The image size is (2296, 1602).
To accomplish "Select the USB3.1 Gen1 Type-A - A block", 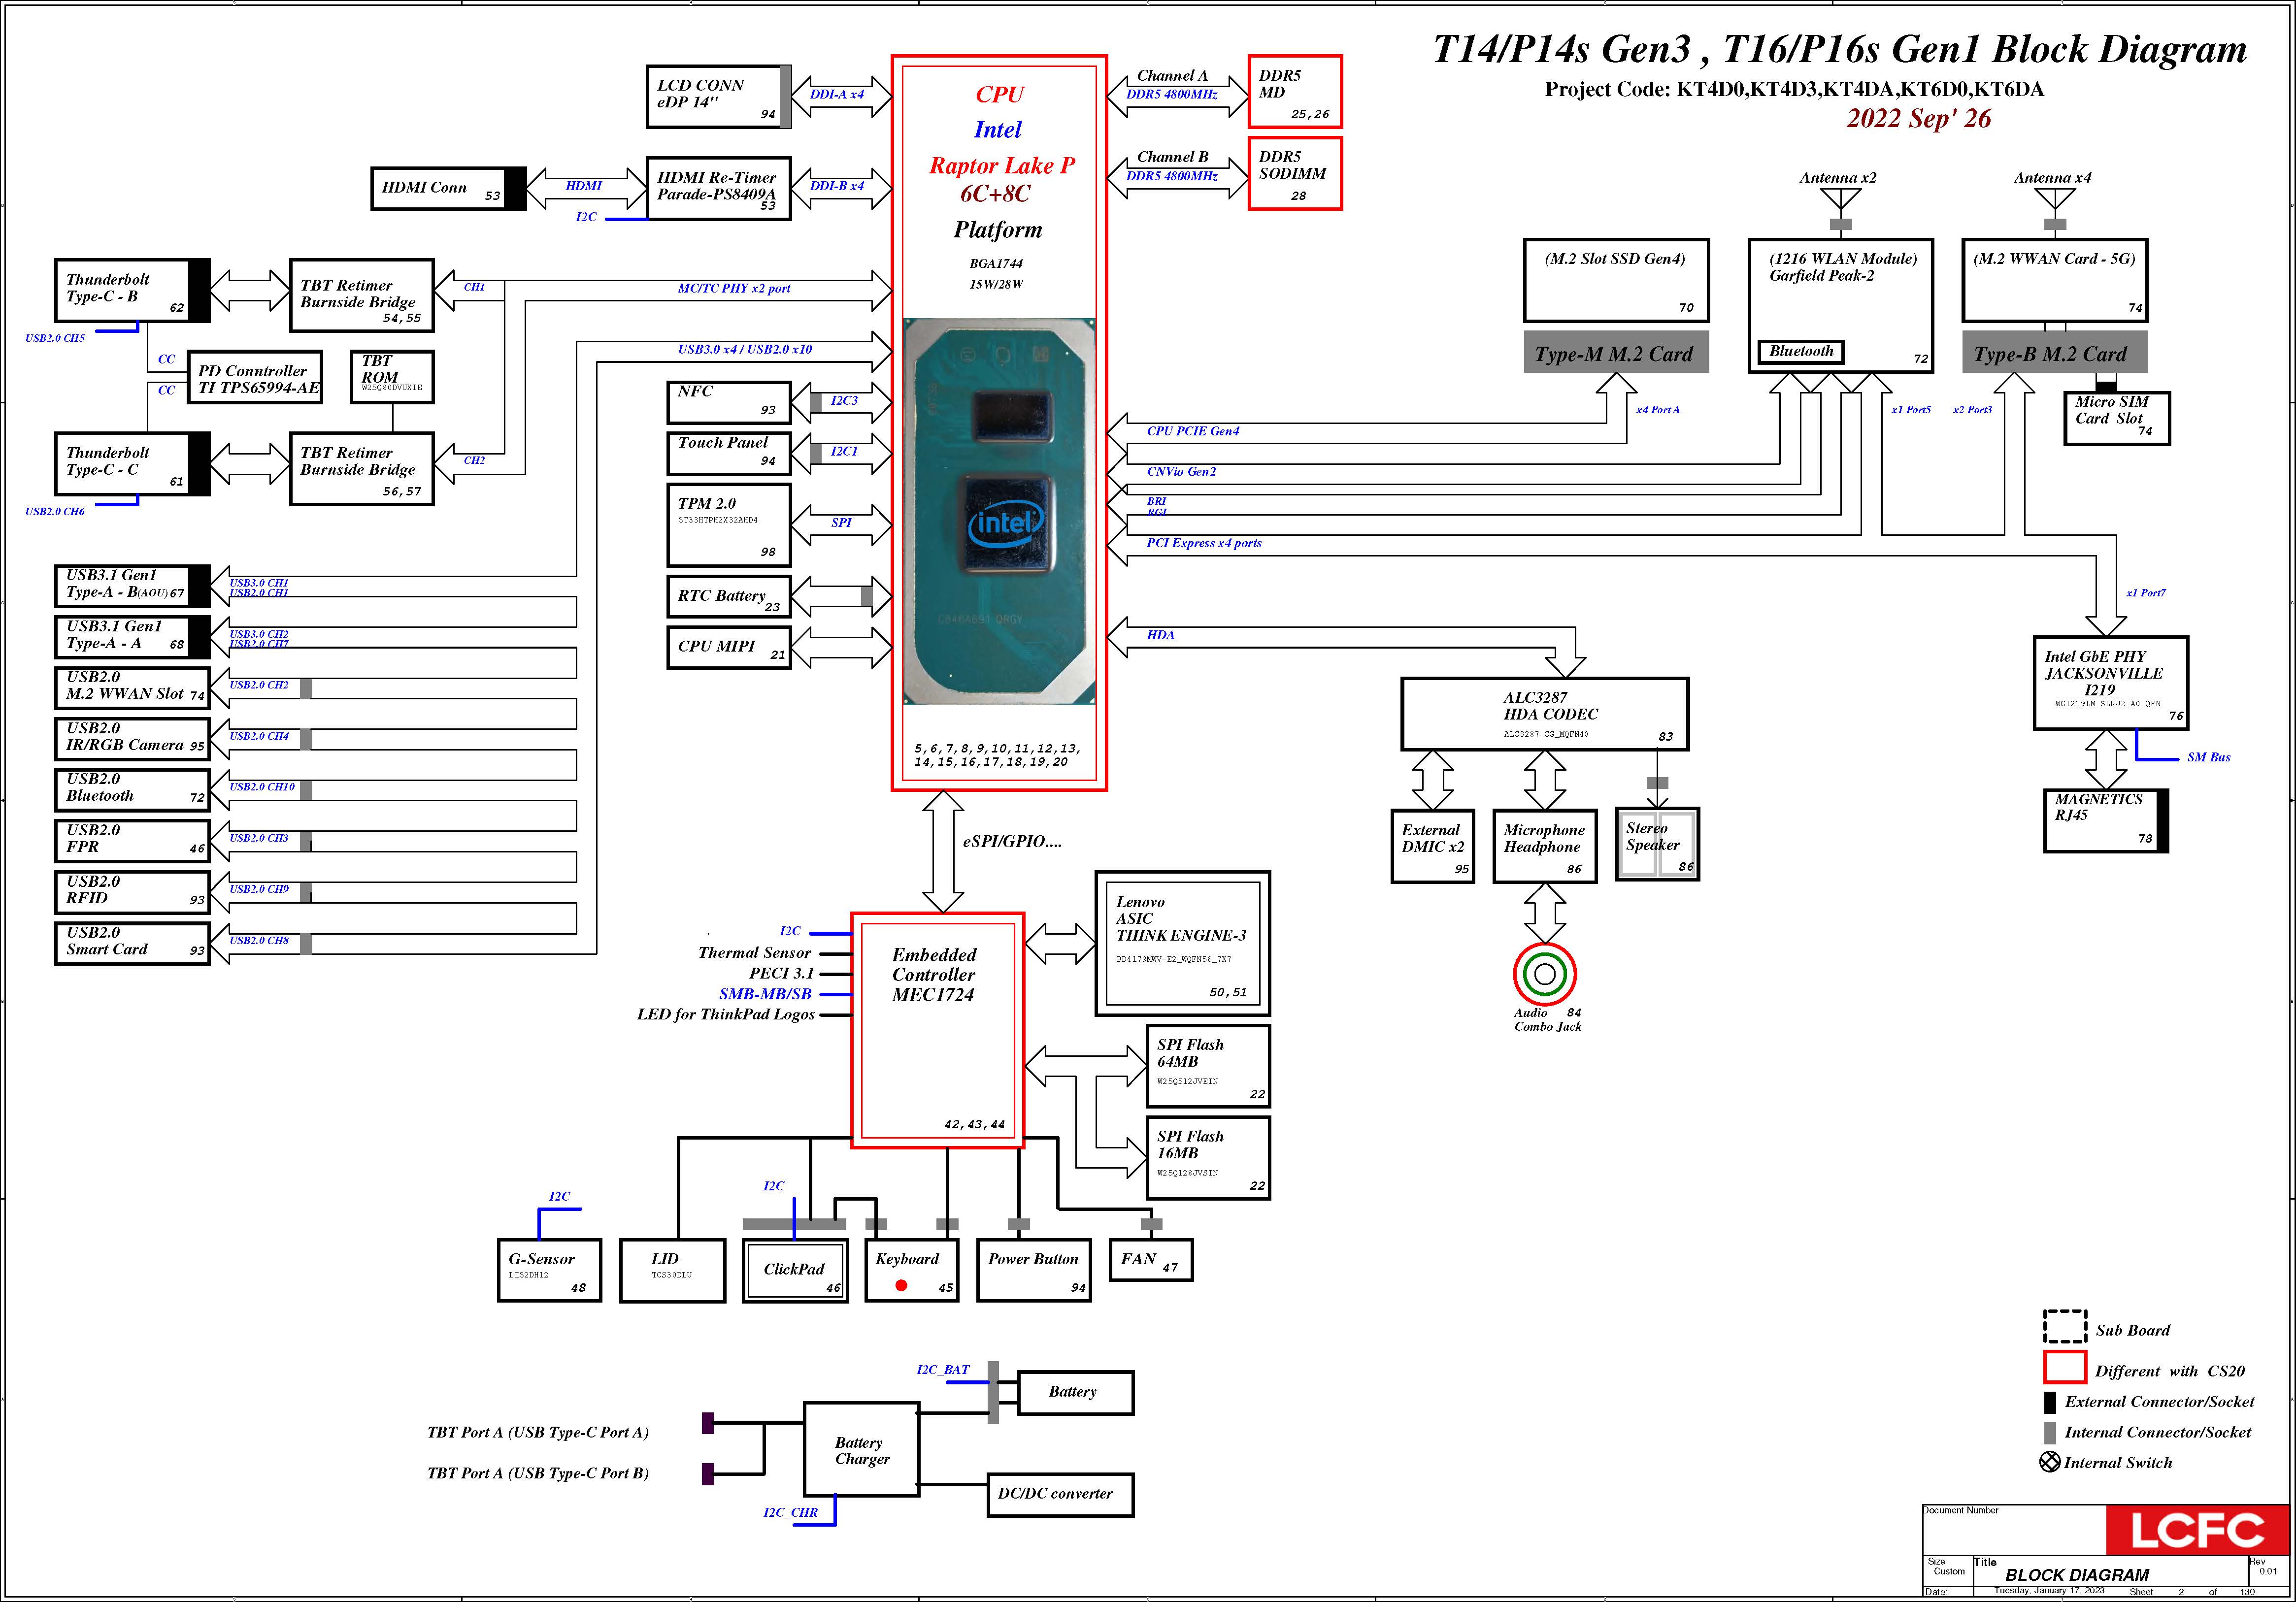I will coord(132,637).
